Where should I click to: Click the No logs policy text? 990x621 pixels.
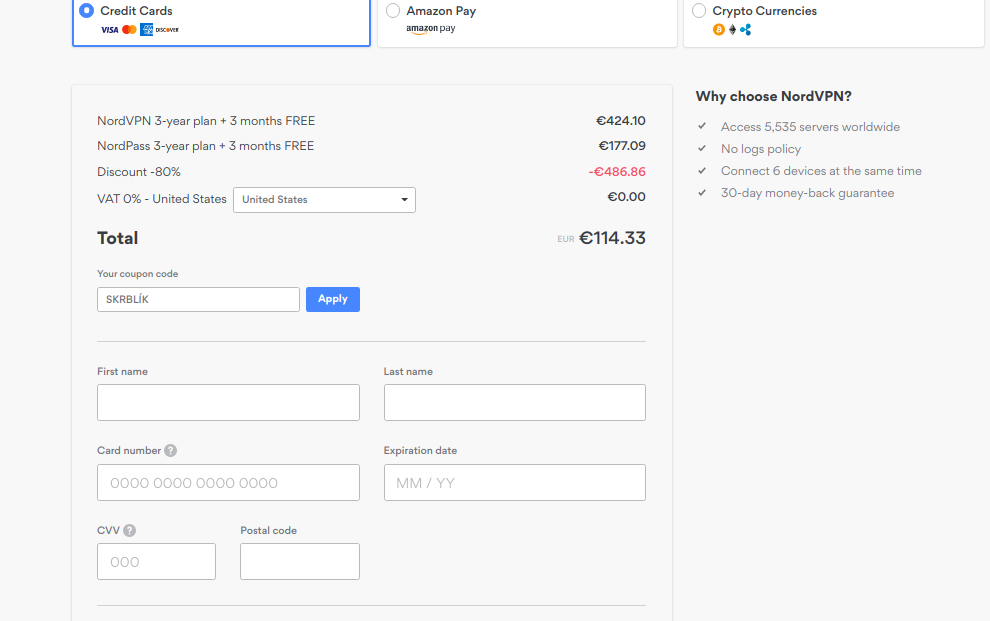click(761, 149)
